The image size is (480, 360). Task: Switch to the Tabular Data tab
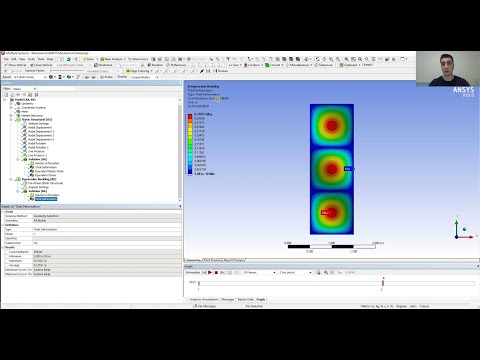pyautogui.click(x=246, y=299)
